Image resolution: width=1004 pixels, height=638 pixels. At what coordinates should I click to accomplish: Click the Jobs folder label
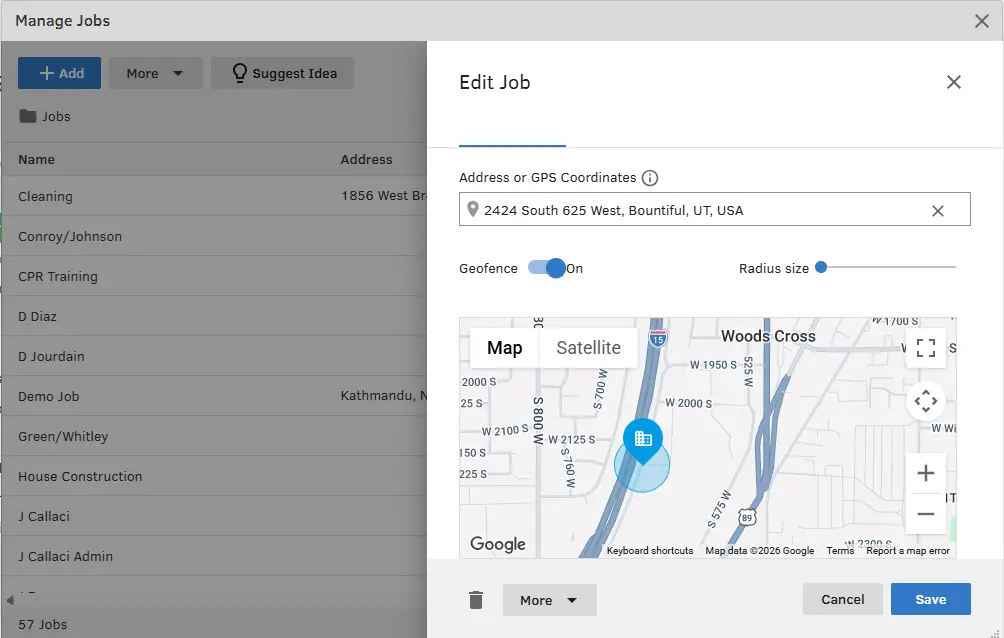point(56,117)
